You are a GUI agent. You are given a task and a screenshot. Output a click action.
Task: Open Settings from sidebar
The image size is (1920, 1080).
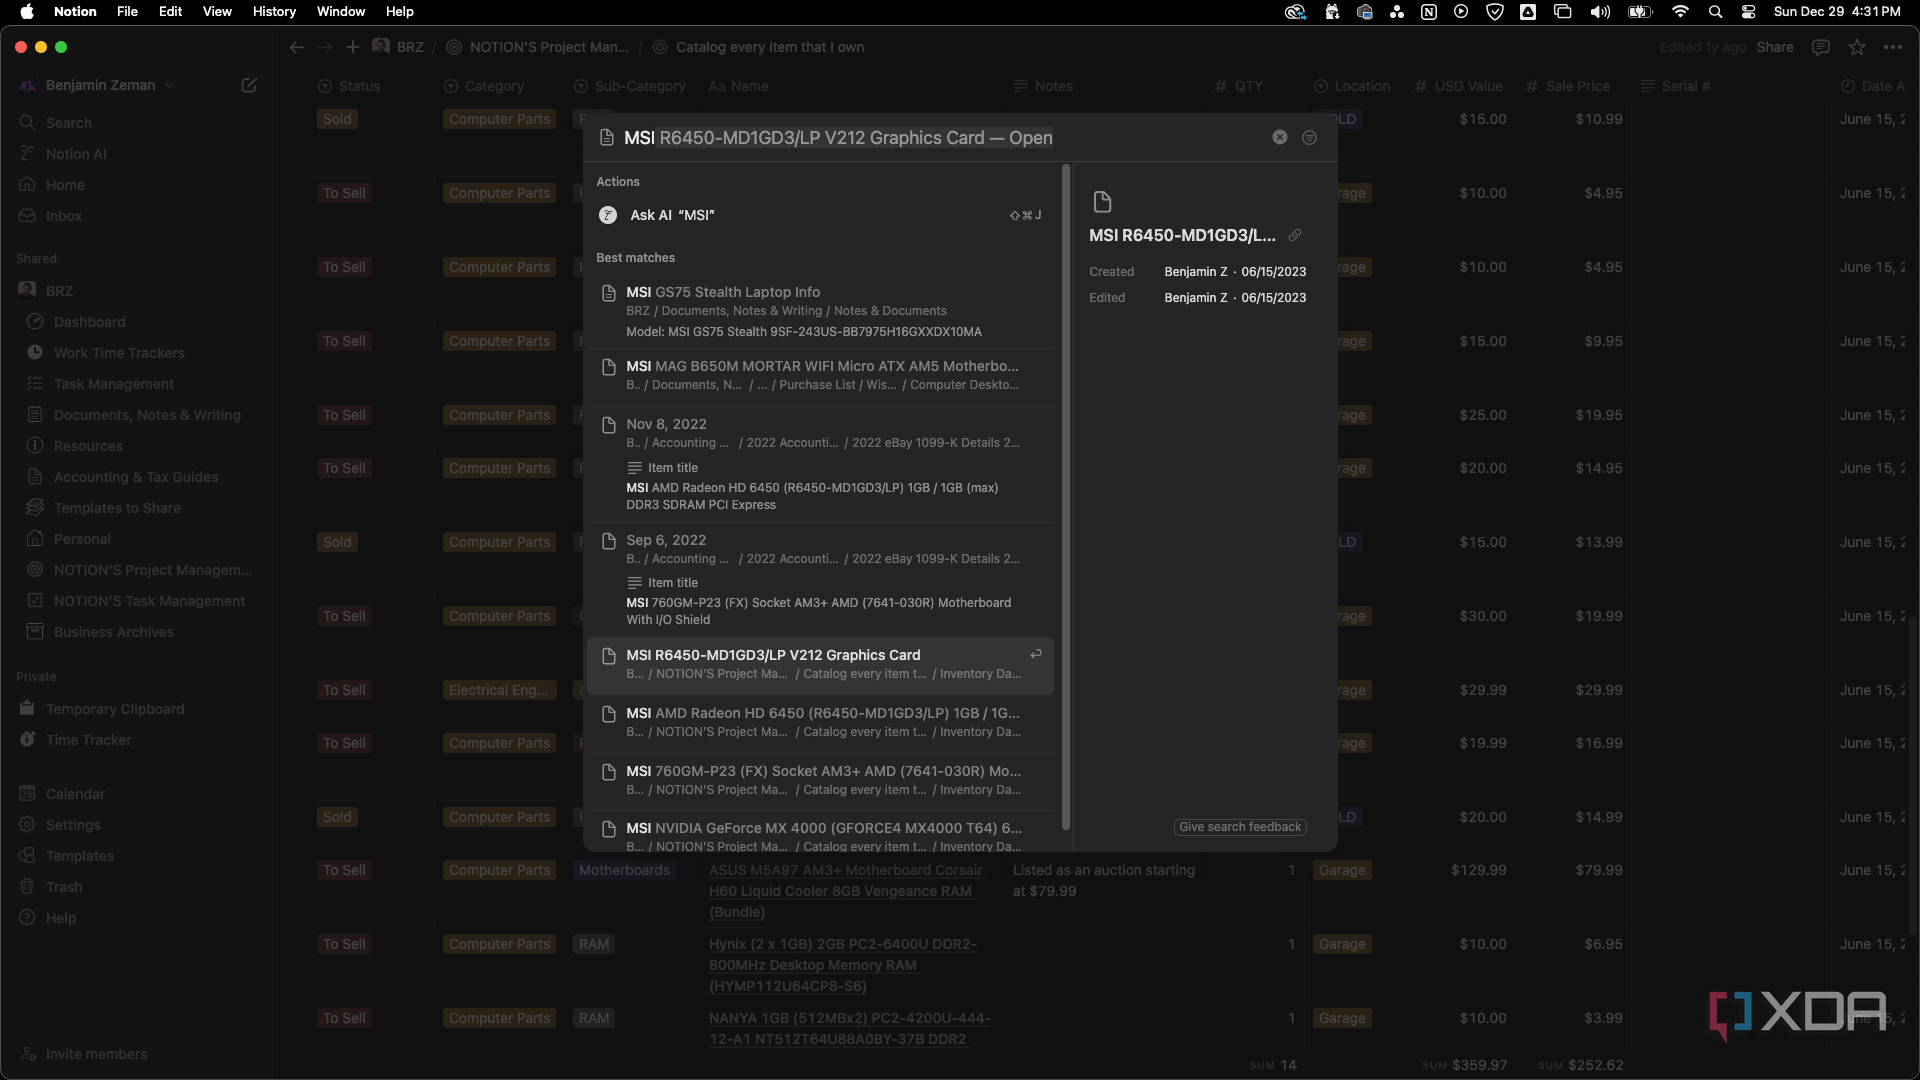tap(73, 825)
